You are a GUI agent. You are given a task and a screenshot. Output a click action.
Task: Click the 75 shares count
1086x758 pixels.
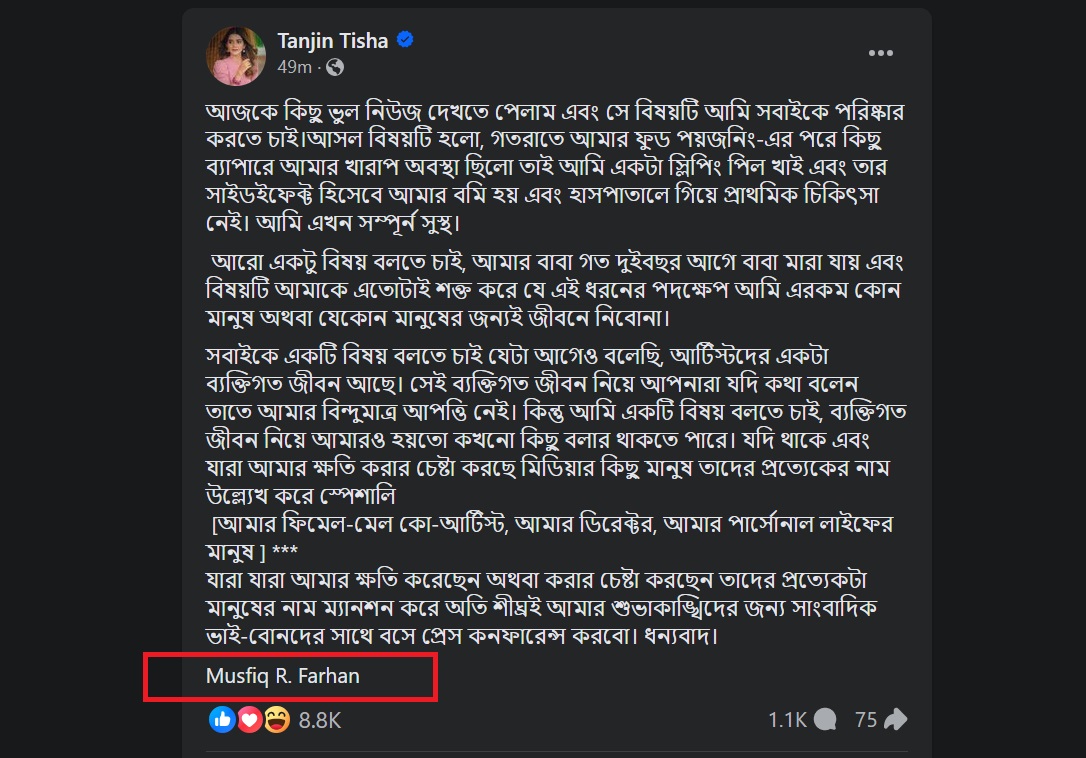(x=866, y=719)
